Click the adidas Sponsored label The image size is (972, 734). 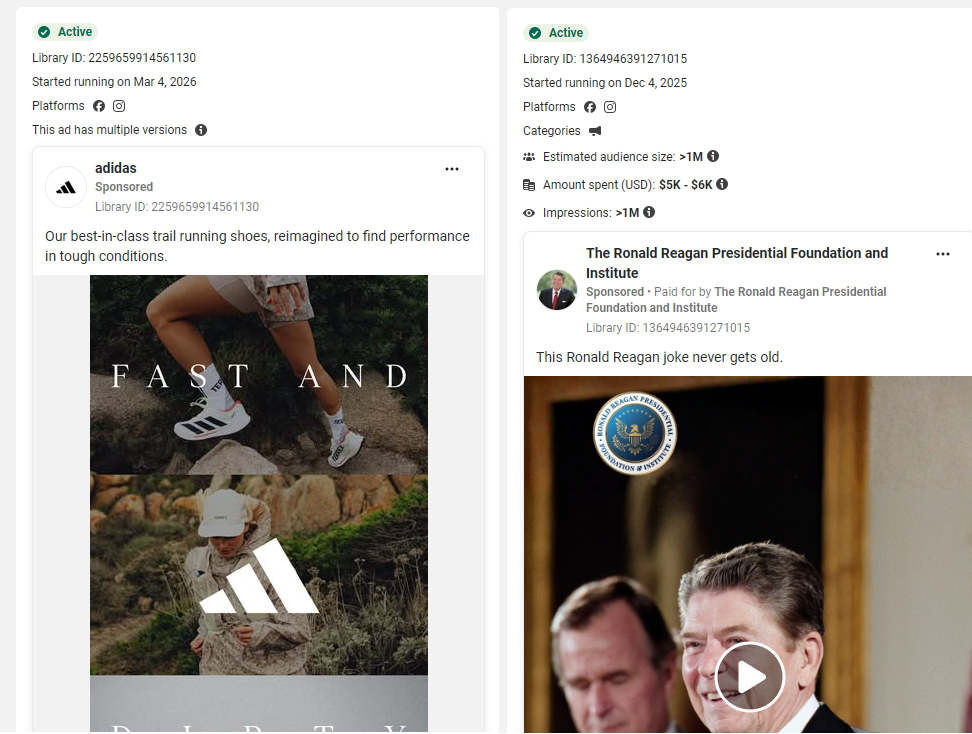123,186
